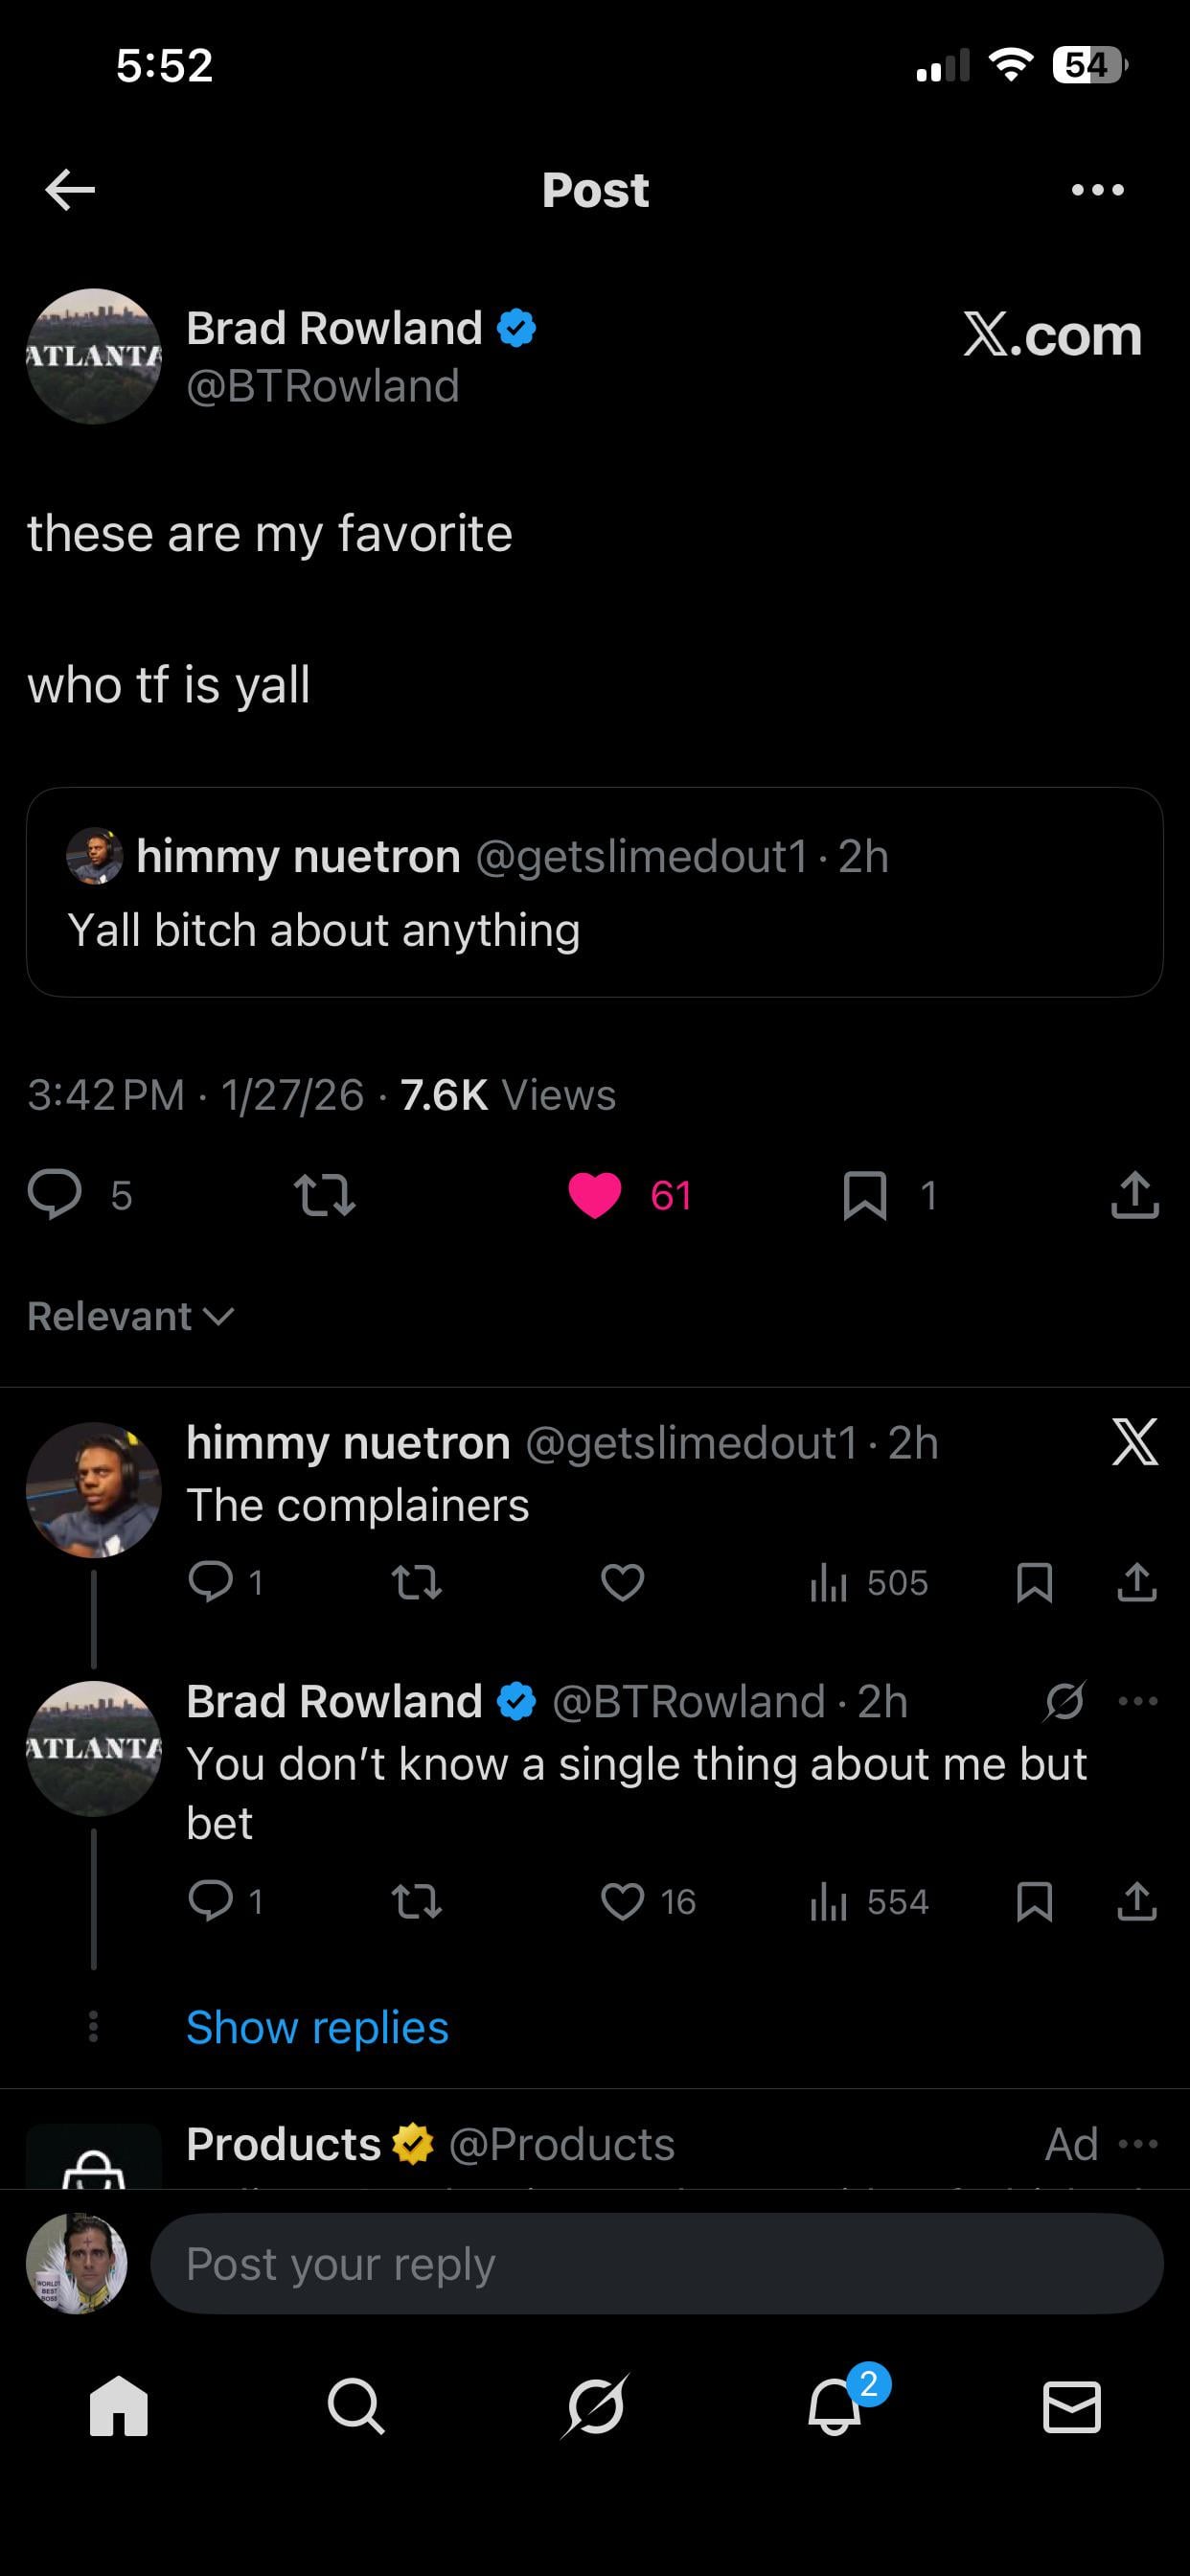
Task: Open the Messages envelope tab
Action: tap(1072, 2405)
